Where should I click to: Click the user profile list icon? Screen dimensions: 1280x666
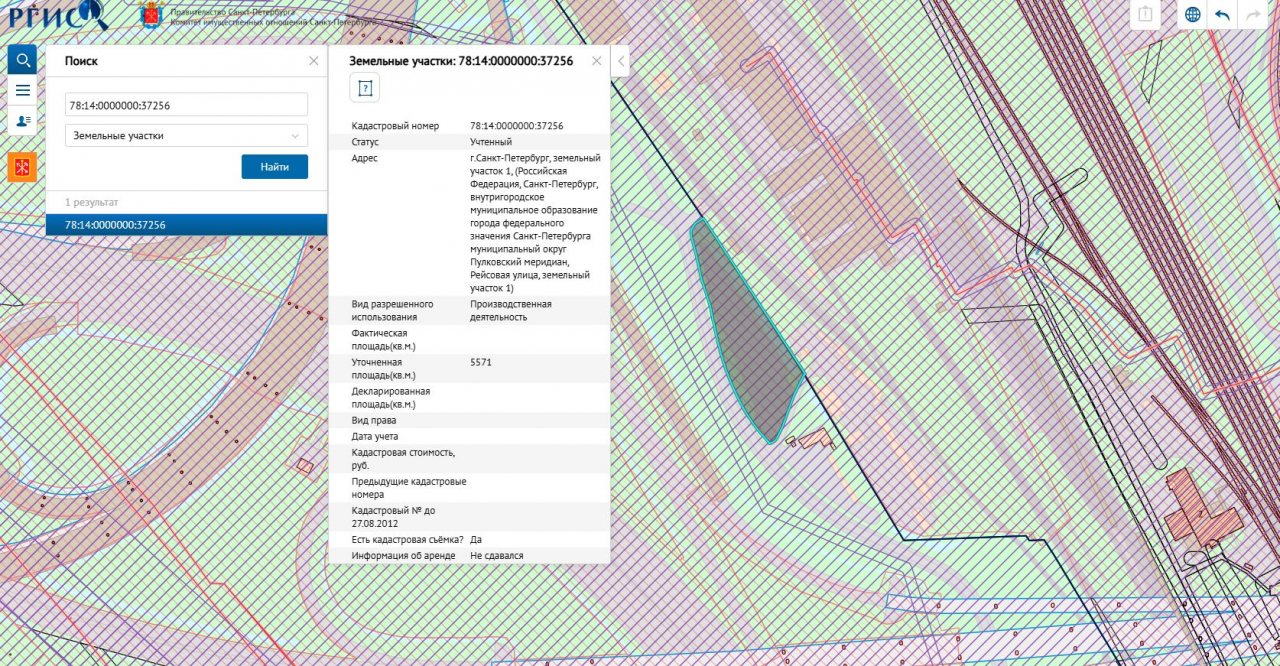(x=22, y=121)
